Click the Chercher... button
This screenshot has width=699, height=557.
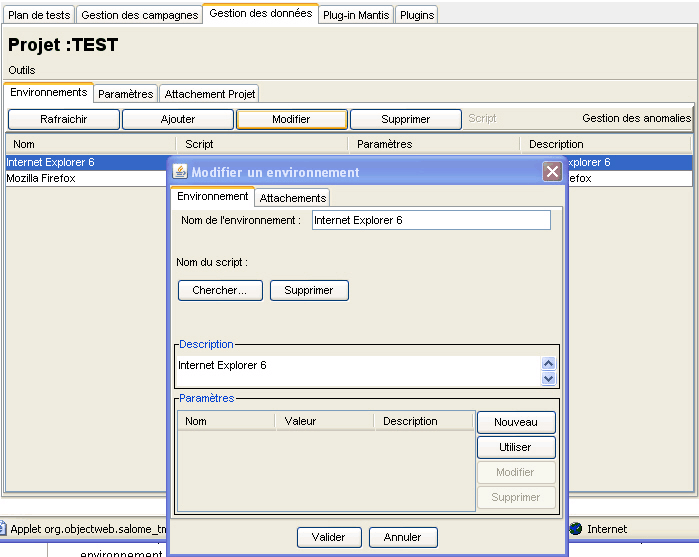[x=220, y=290]
